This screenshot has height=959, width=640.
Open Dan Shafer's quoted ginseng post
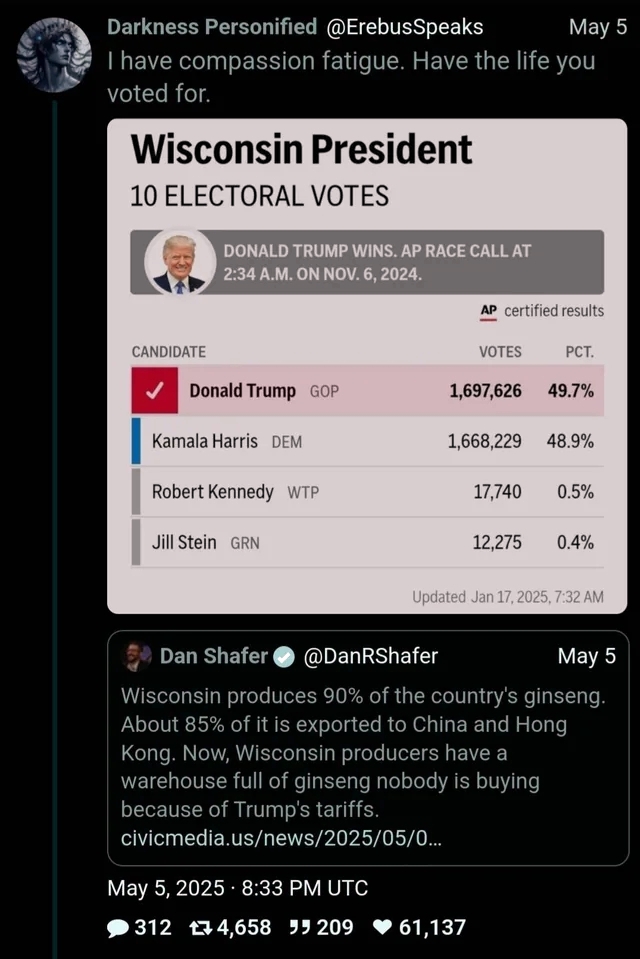pyautogui.click(x=368, y=748)
